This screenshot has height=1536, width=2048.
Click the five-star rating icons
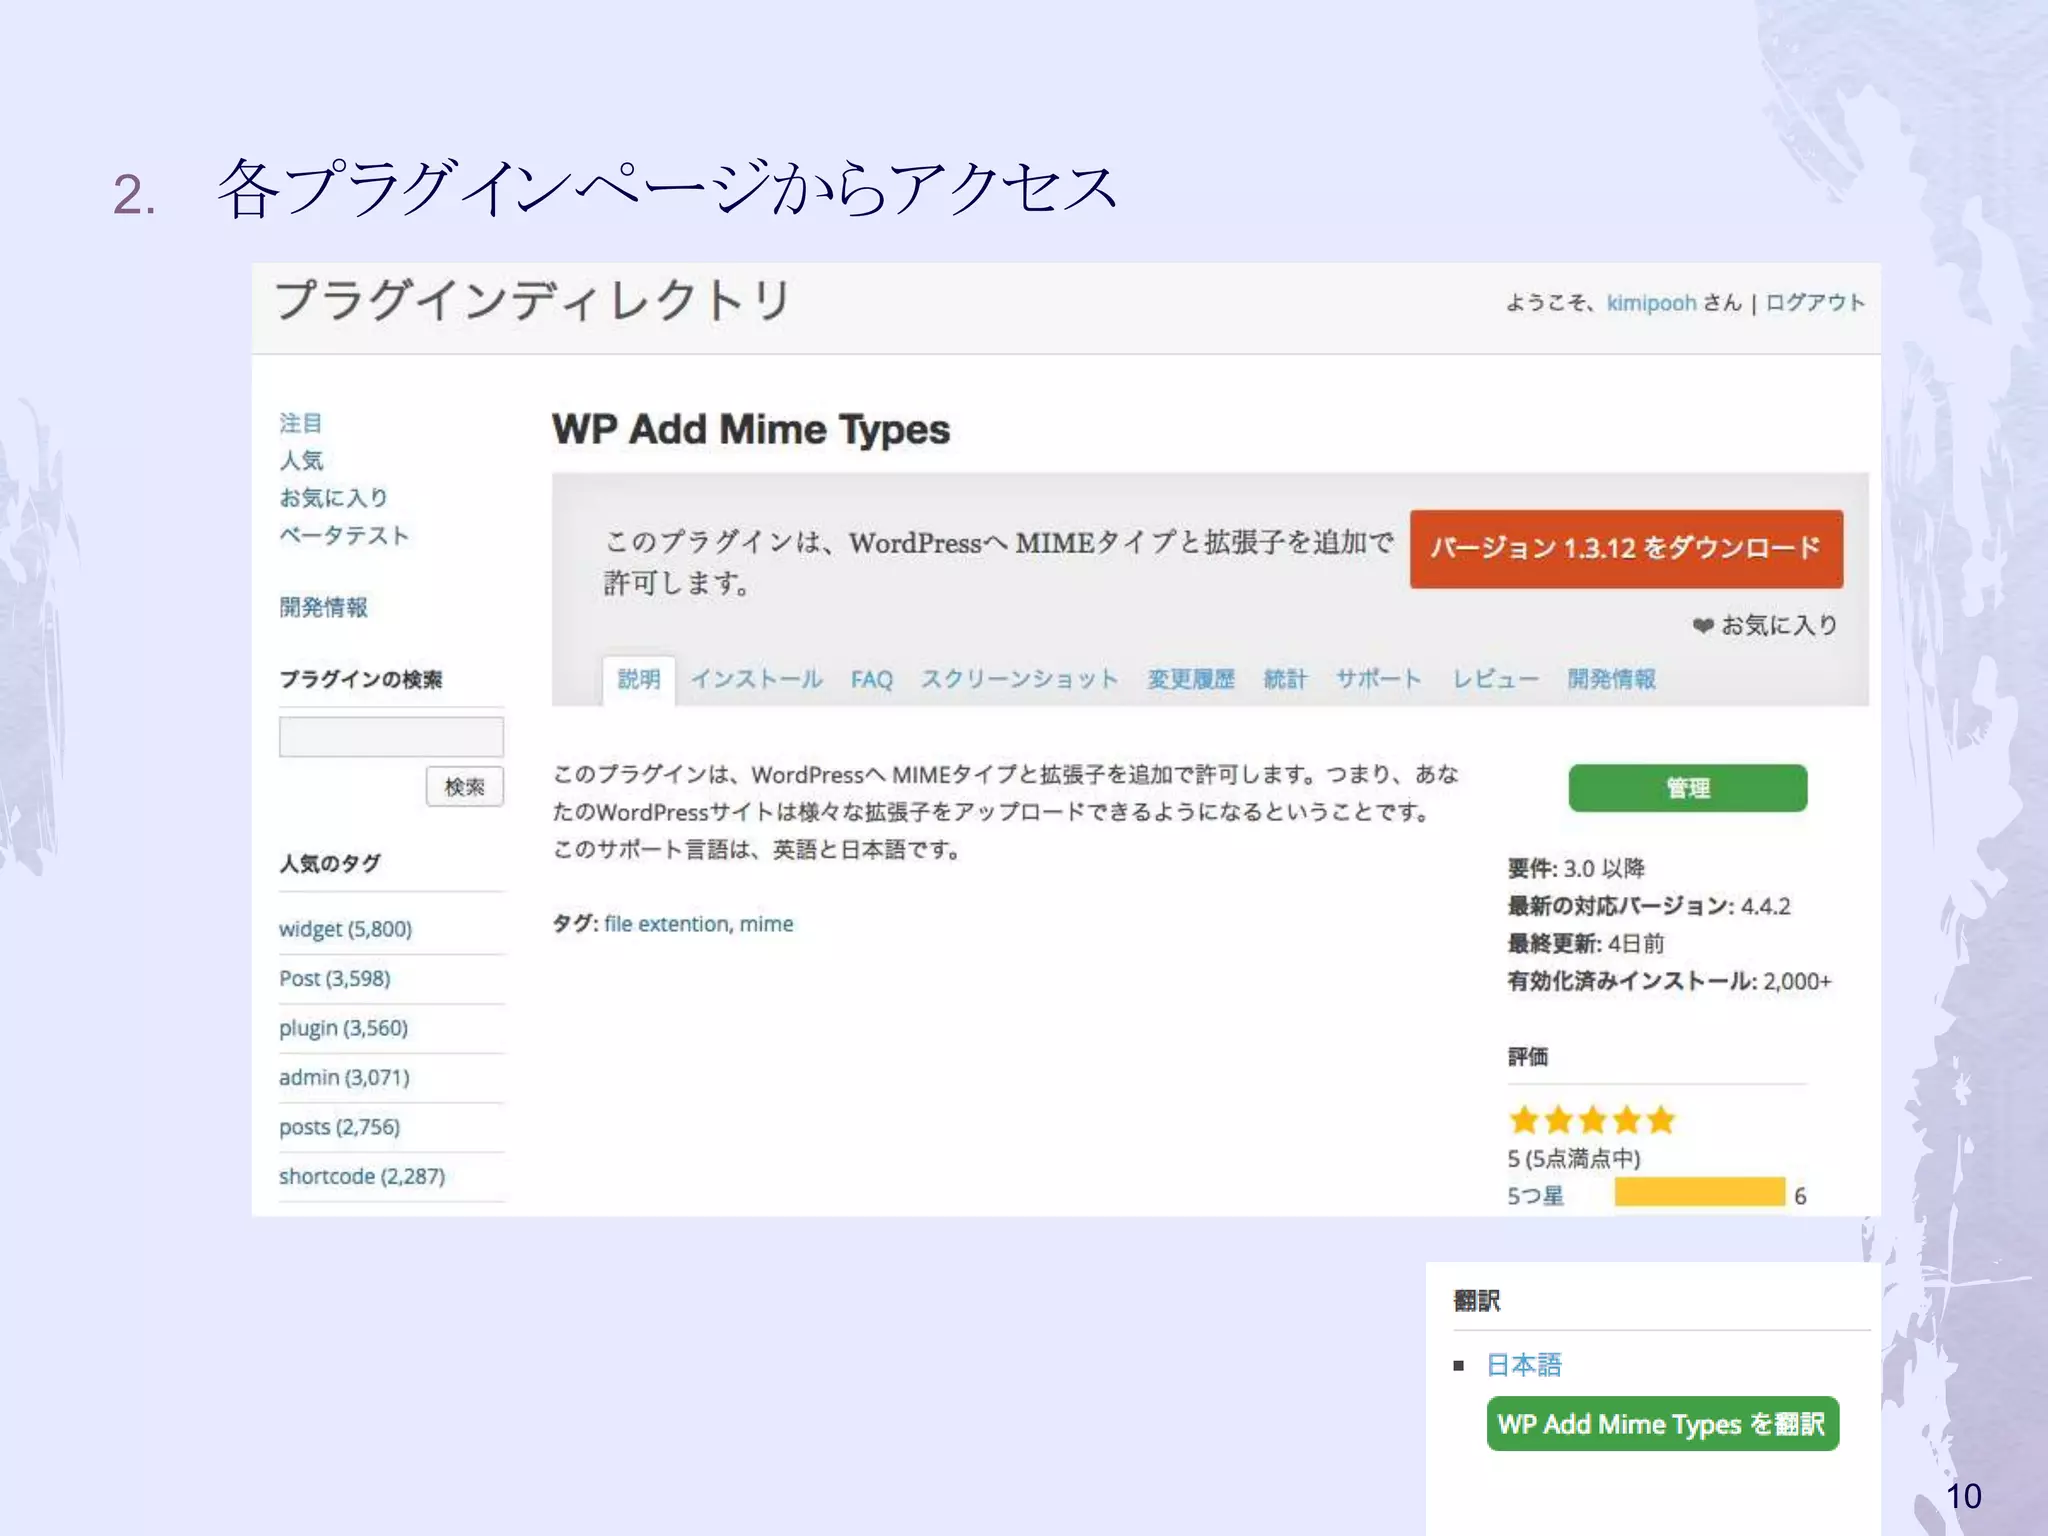(1592, 1120)
